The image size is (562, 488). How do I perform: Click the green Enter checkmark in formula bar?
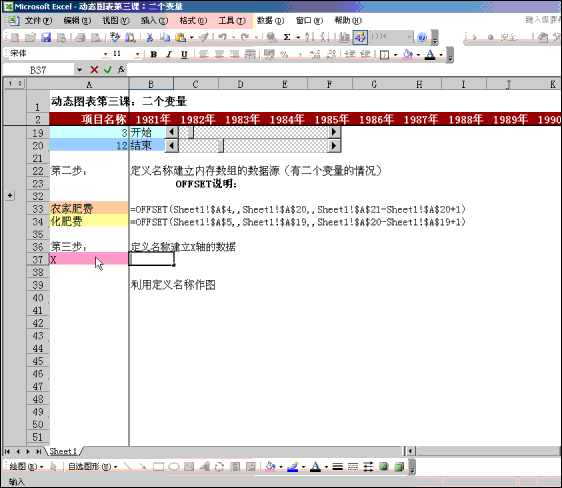[x=108, y=70]
